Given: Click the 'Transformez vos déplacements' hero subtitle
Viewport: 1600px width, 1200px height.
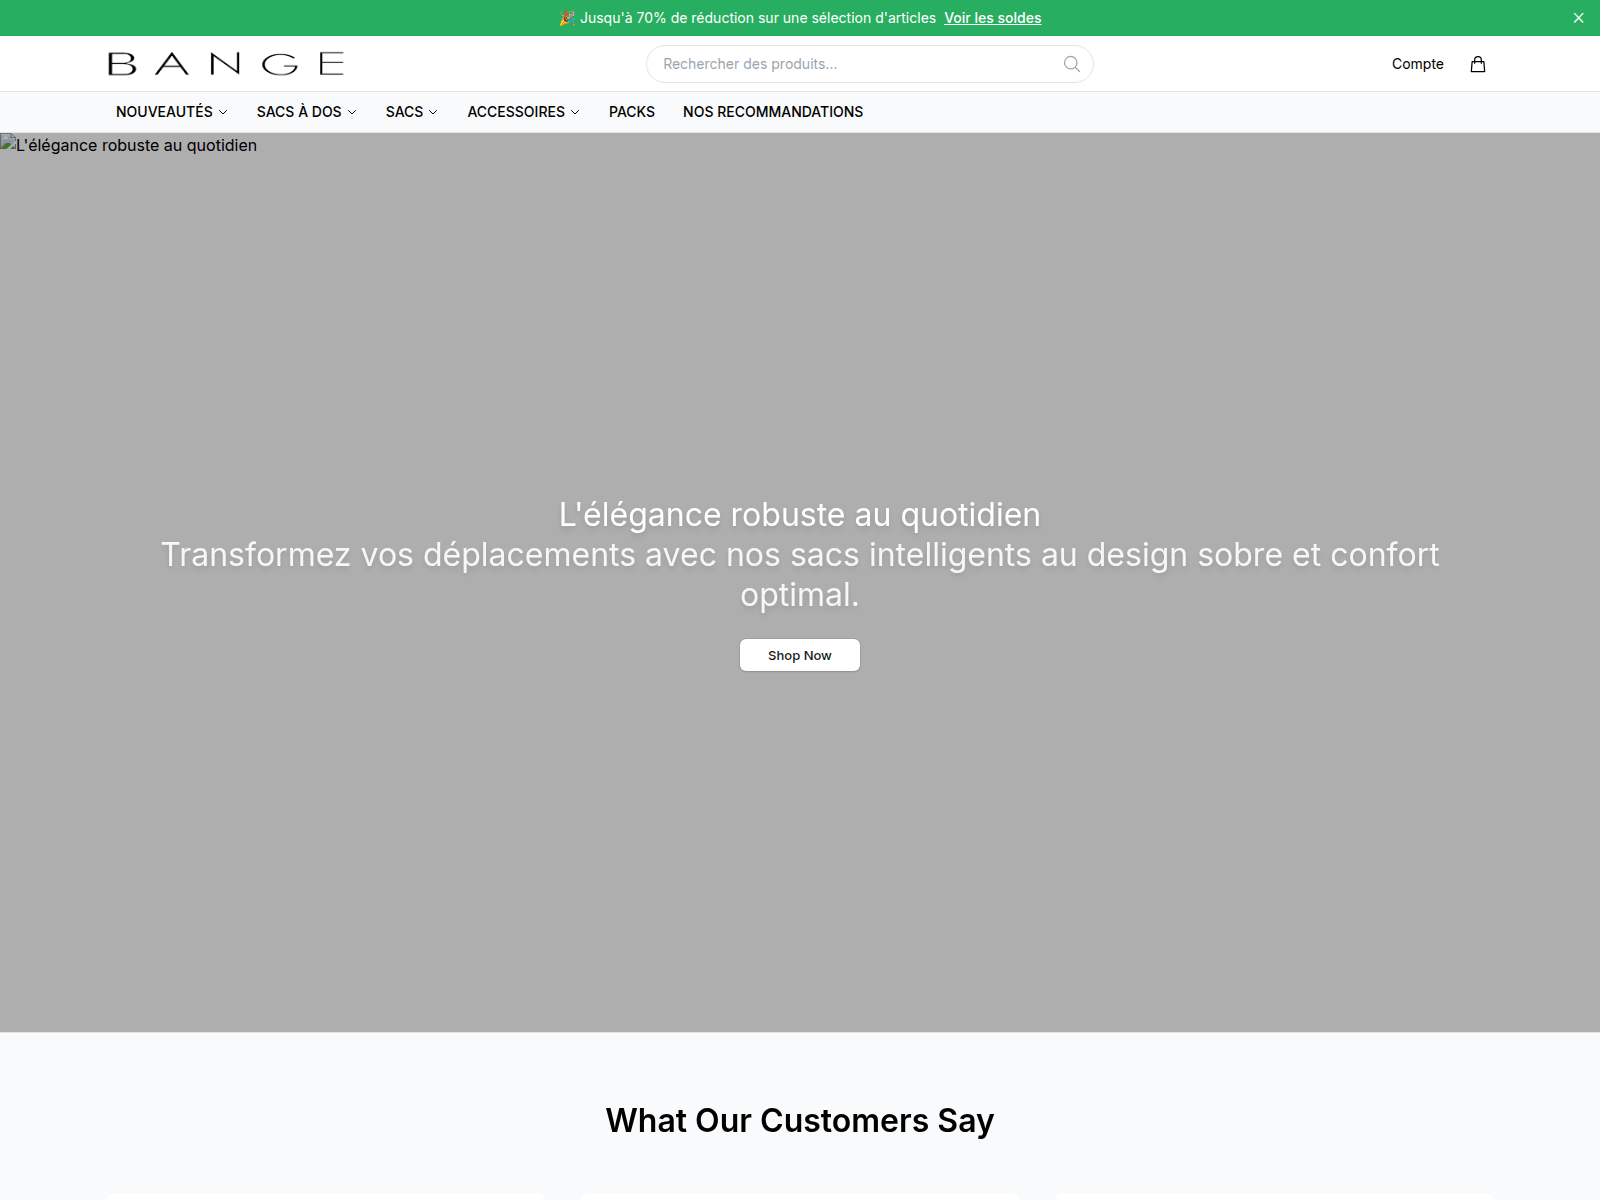Looking at the screenshot, I should [800, 575].
